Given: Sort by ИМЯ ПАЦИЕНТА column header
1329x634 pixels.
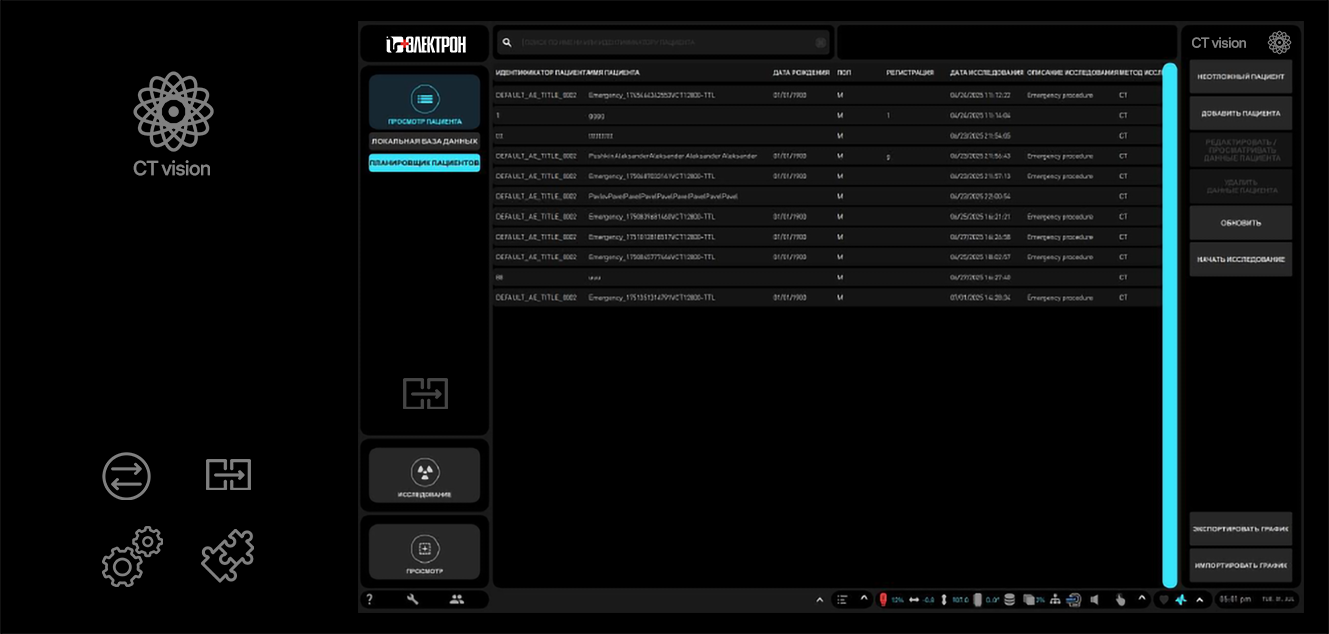Looking at the screenshot, I should click(x=614, y=72).
